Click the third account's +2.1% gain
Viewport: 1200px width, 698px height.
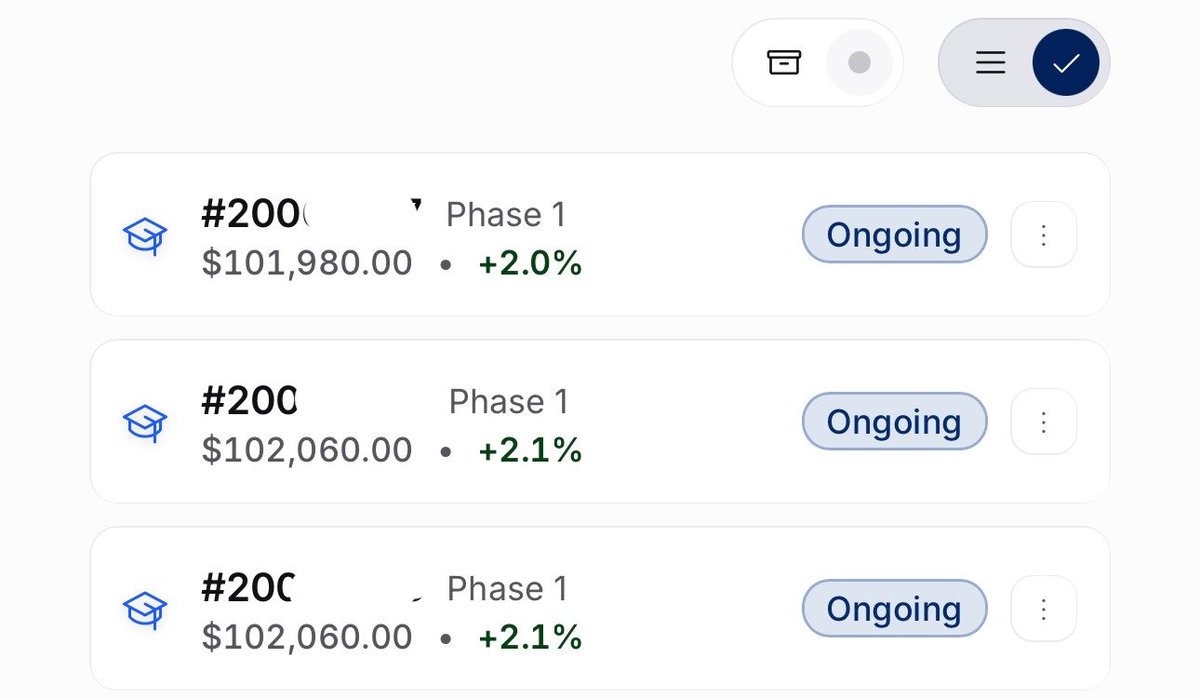click(x=530, y=636)
